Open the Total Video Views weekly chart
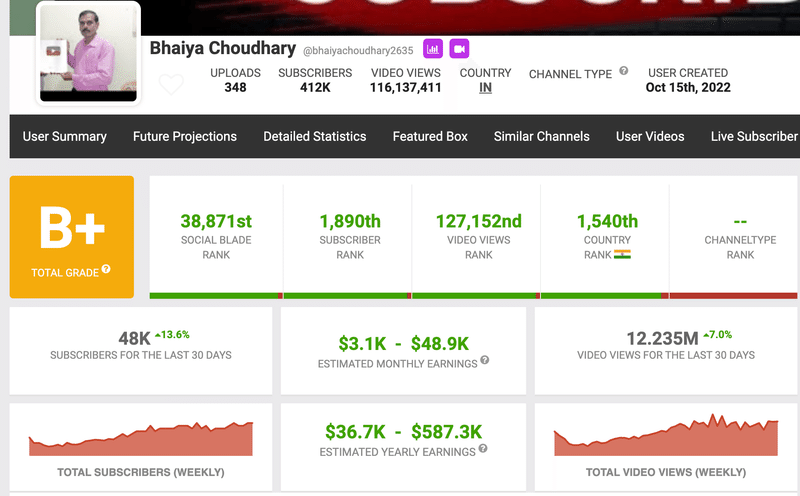 666,435
